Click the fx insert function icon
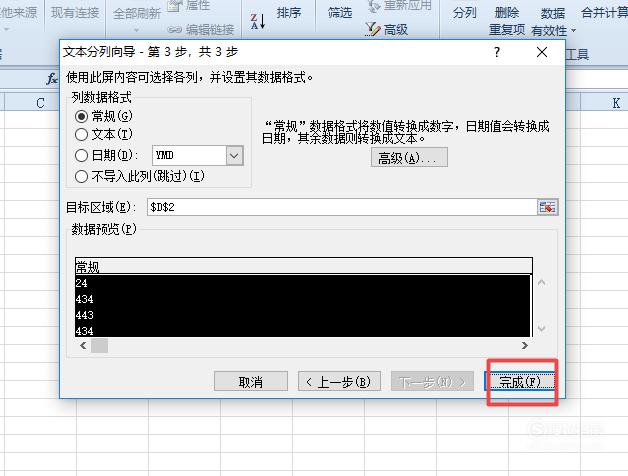Image resolution: width=628 pixels, height=476 pixels. [x=52, y=79]
